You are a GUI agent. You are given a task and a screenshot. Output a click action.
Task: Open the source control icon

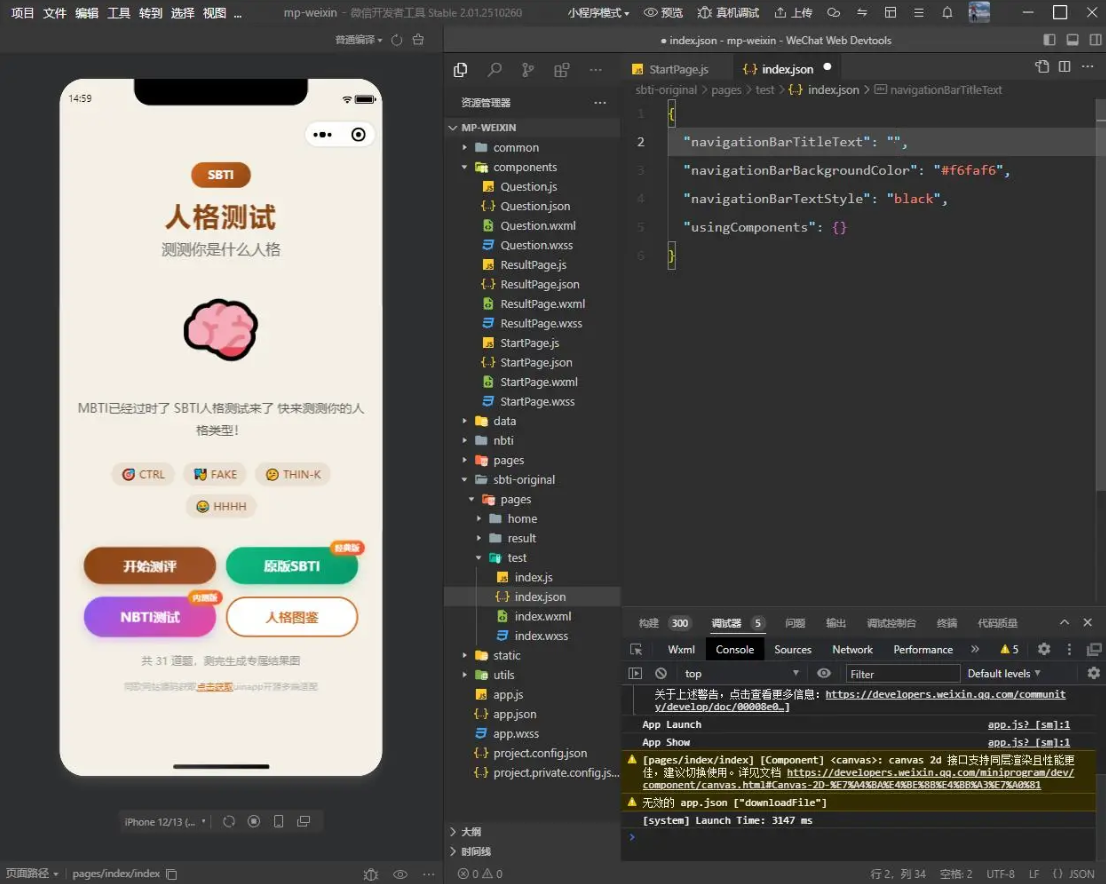[528, 70]
